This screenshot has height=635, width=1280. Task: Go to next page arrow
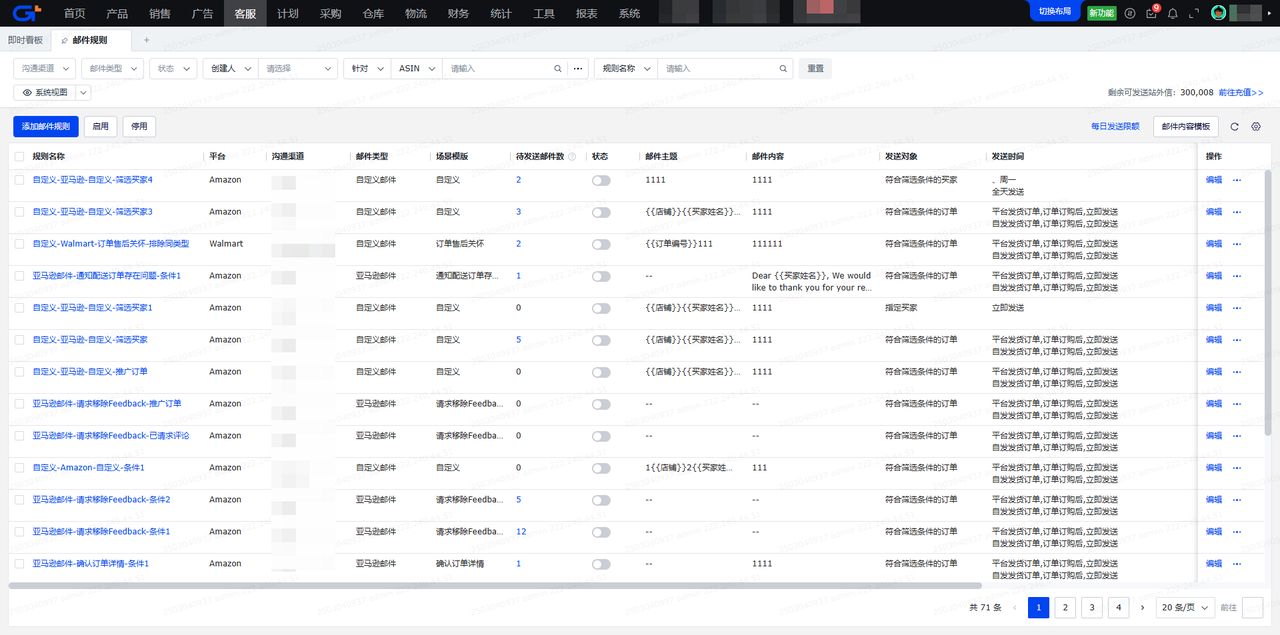tap(1142, 607)
